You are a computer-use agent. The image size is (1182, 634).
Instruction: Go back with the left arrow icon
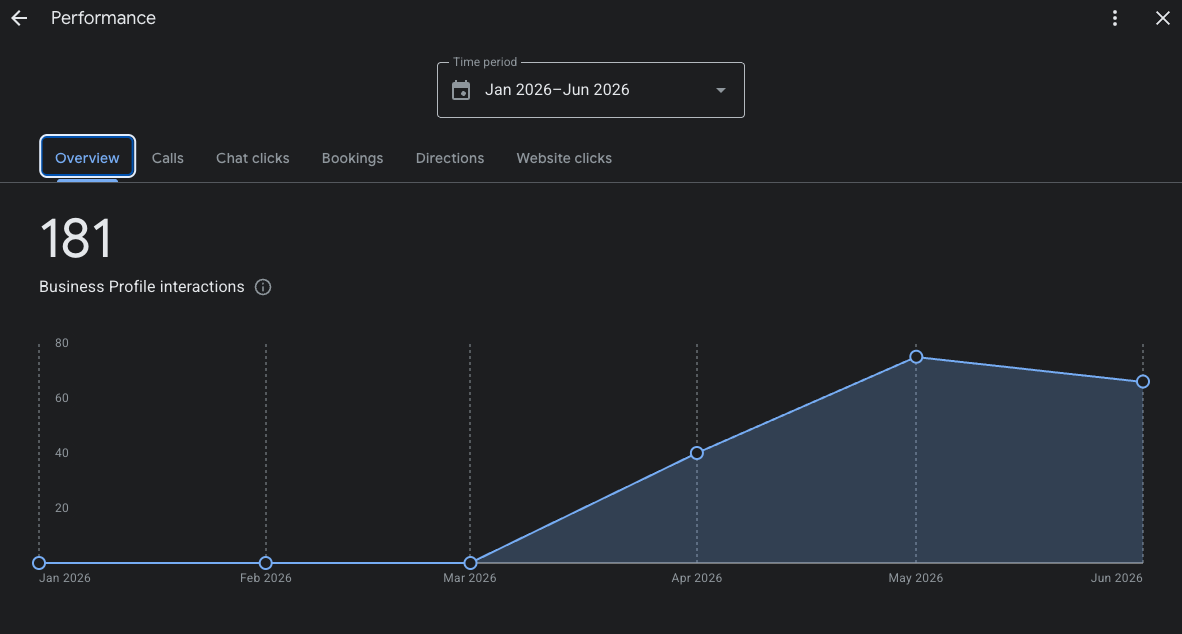[x=20, y=18]
